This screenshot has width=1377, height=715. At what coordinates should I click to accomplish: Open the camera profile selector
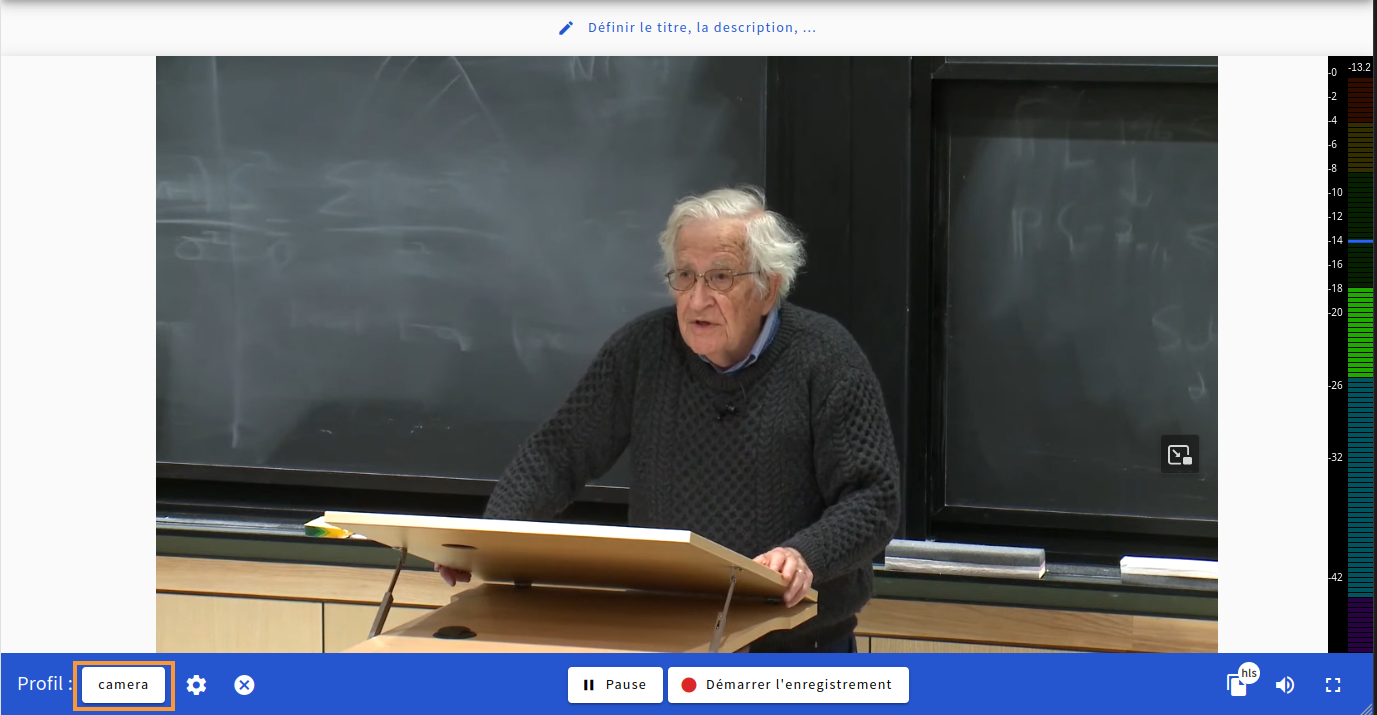(124, 685)
